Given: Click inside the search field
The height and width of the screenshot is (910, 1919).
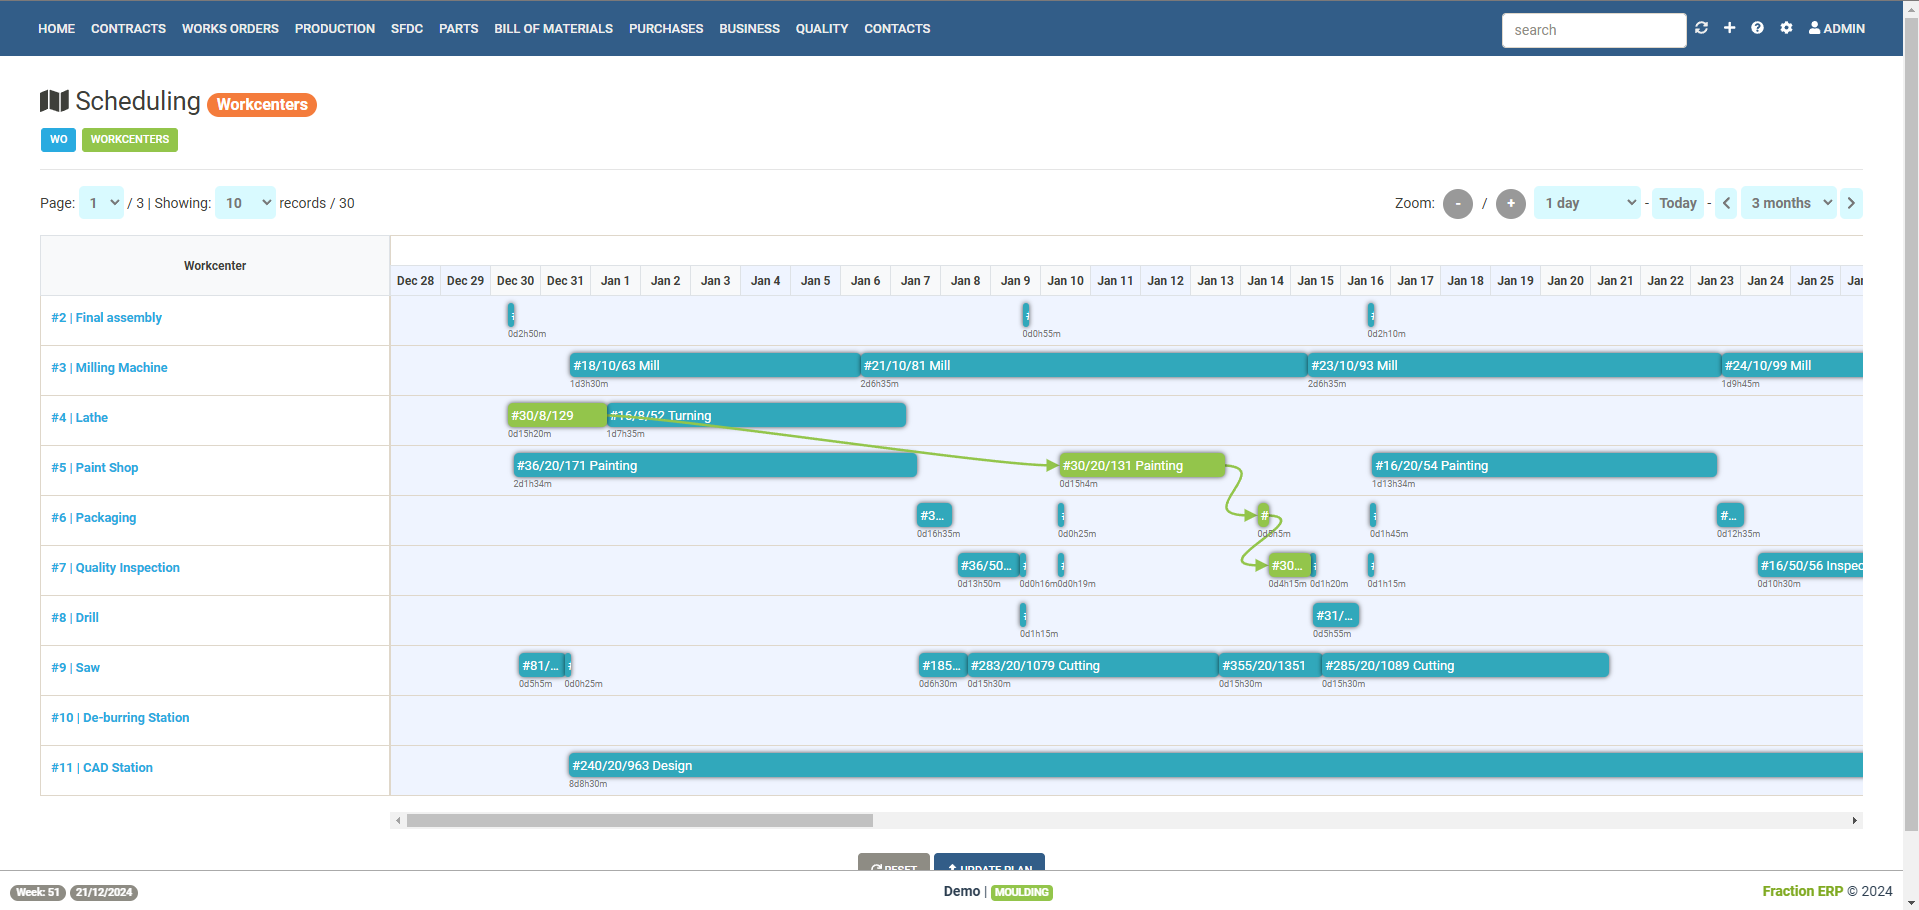Looking at the screenshot, I should (x=1593, y=30).
